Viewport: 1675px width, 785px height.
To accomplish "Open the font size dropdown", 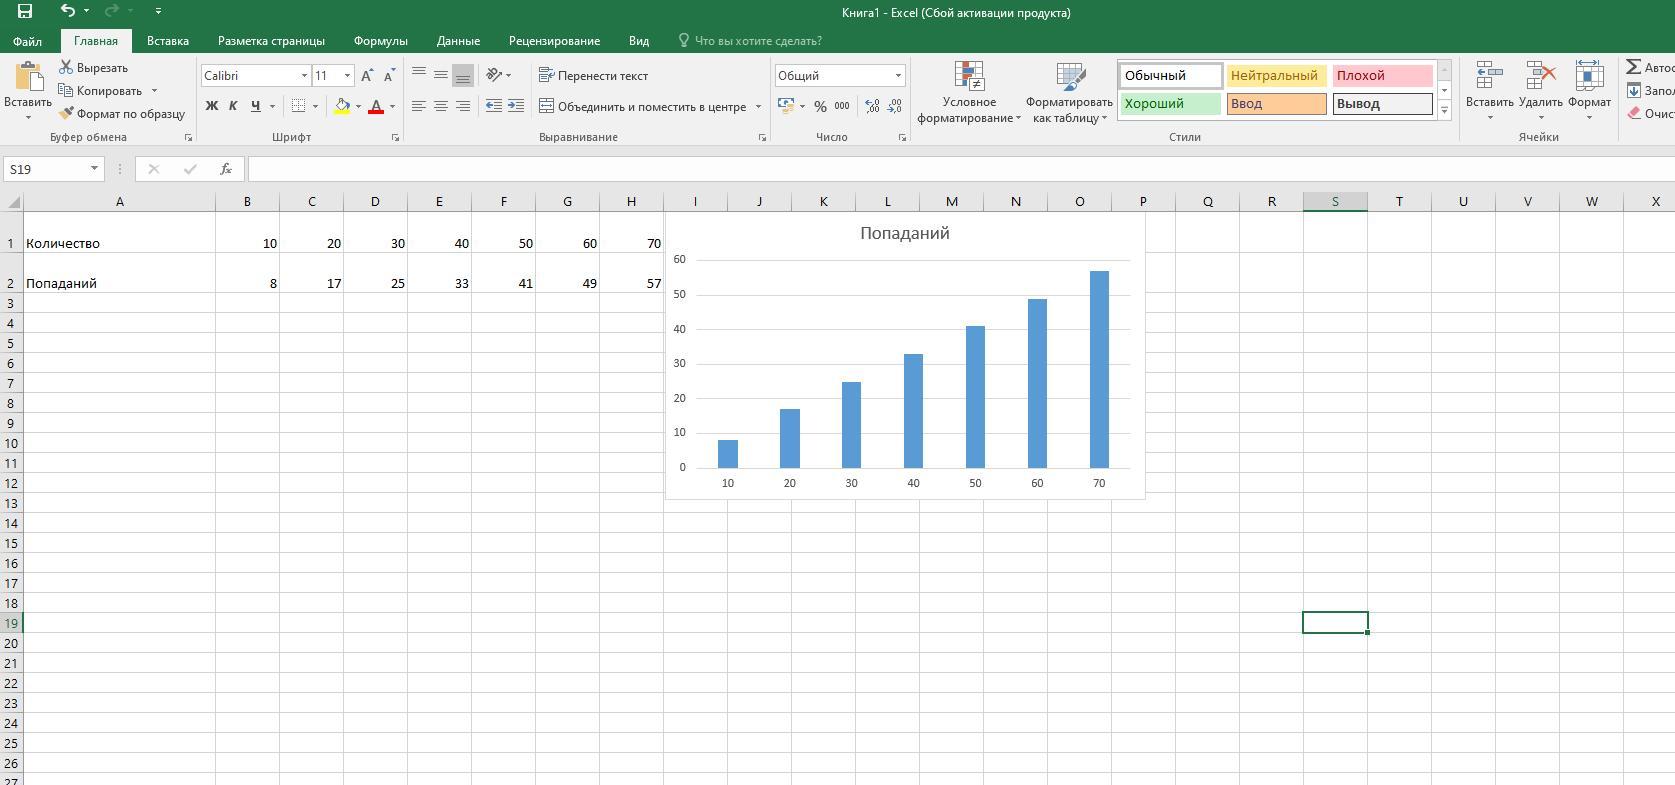I will (x=347, y=76).
